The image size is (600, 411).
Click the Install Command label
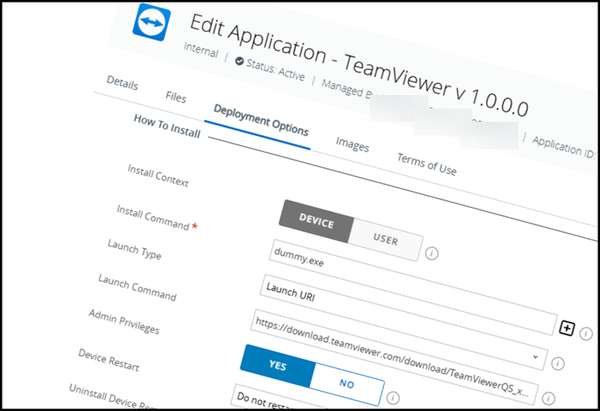(153, 217)
